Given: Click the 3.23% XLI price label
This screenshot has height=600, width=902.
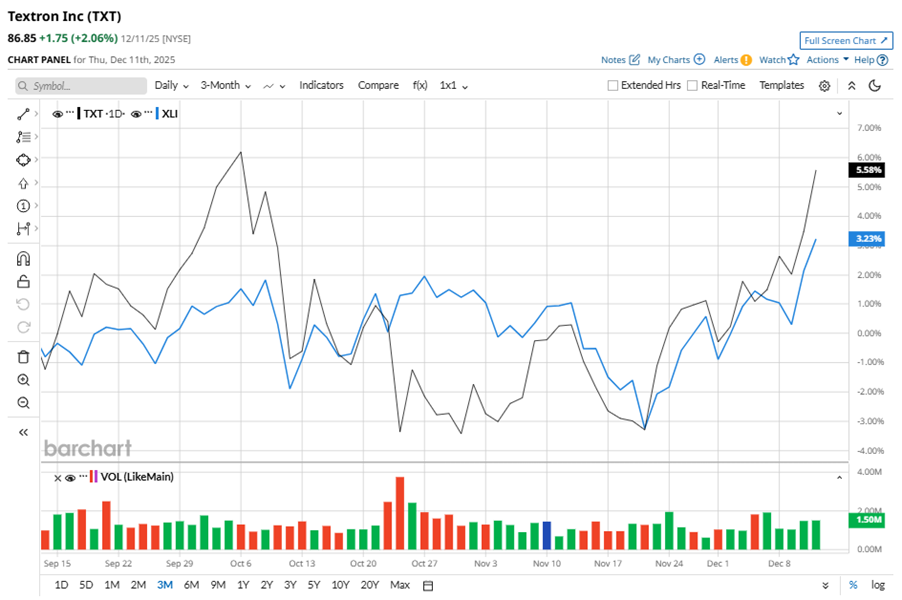Looking at the screenshot, I should click(x=867, y=239).
